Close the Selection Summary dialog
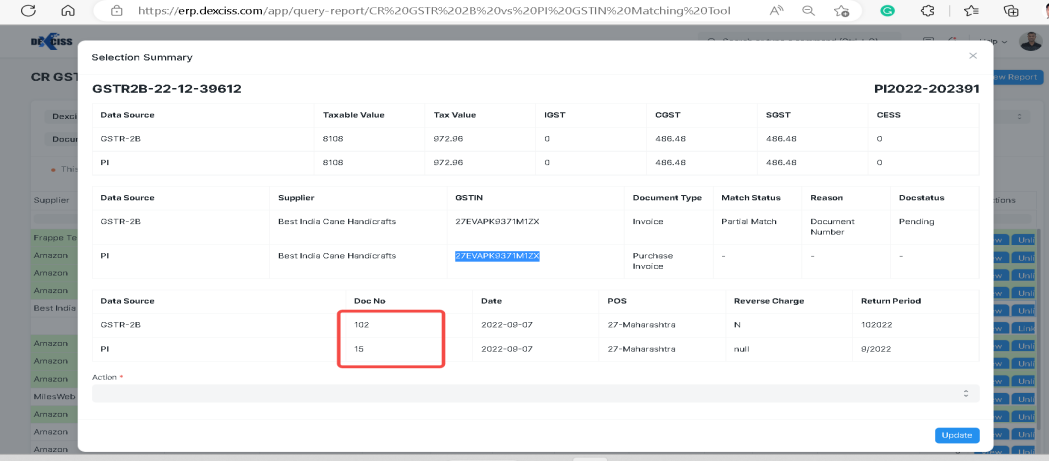Image resolution: width=1050 pixels, height=462 pixels. [x=972, y=56]
